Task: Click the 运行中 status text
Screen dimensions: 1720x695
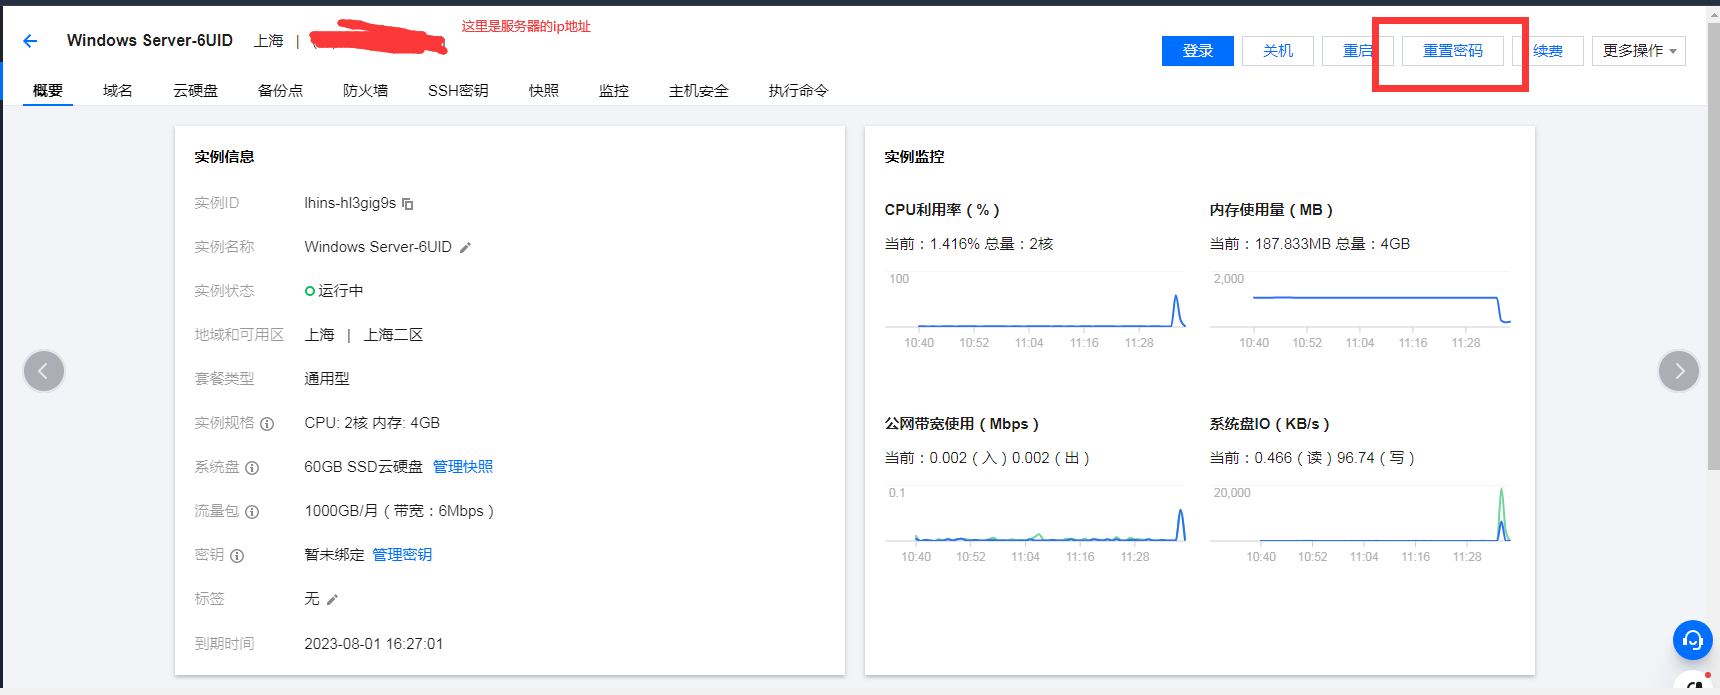Action: pos(340,291)
